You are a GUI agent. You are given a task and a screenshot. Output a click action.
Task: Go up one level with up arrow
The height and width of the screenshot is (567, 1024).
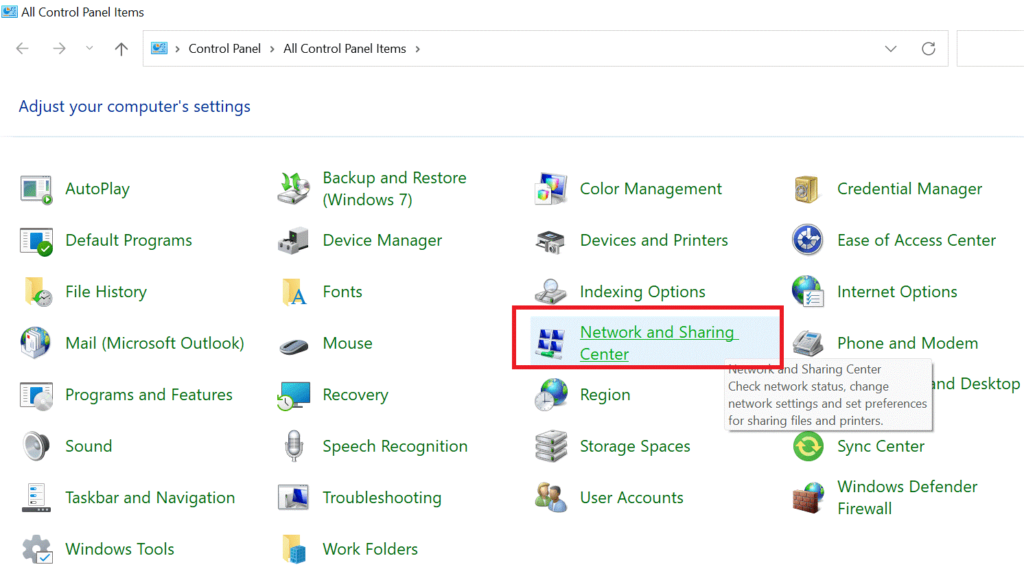121,48
